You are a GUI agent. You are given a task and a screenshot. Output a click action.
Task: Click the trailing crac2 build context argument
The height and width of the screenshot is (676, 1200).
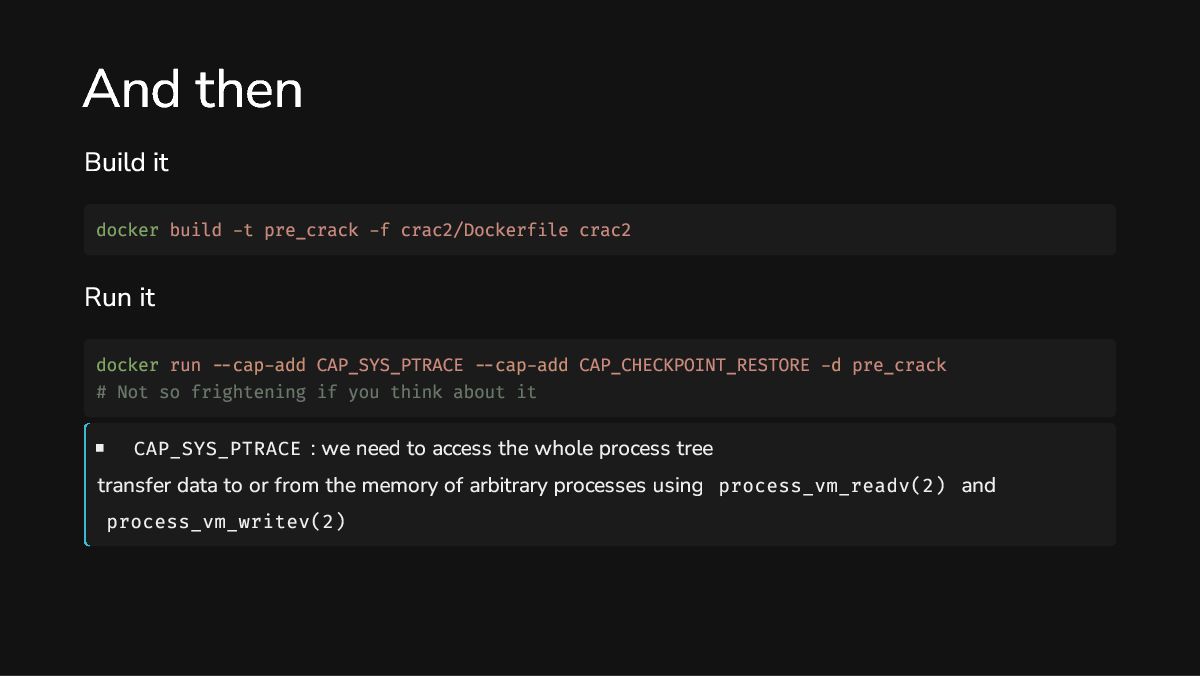(x=605, y=230)
